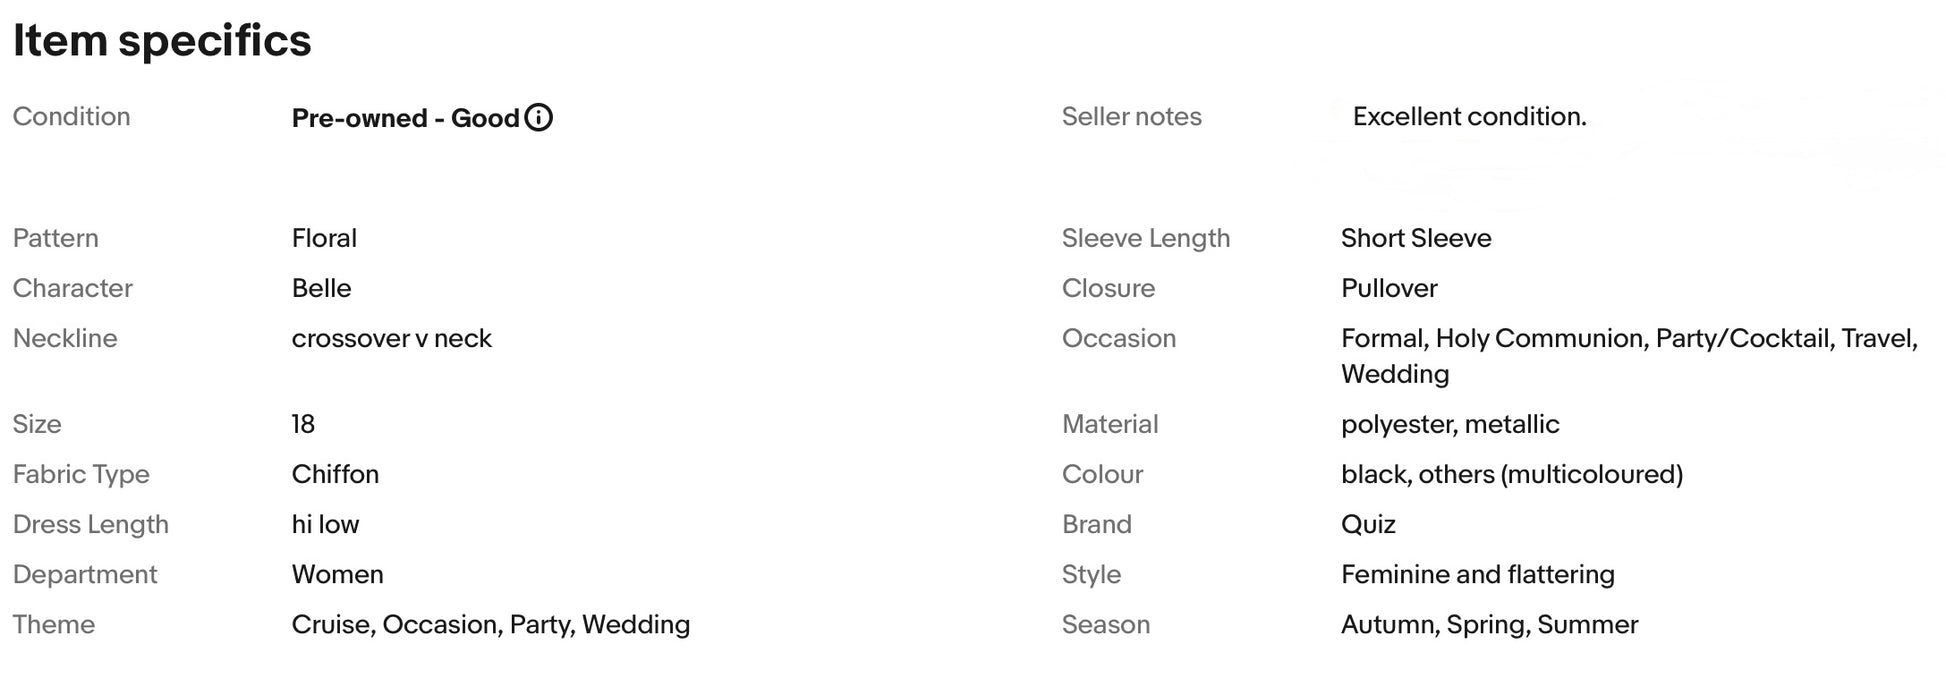Click the Quiz brand value
Screen dimensions: 1946x695
(1368, 524)
